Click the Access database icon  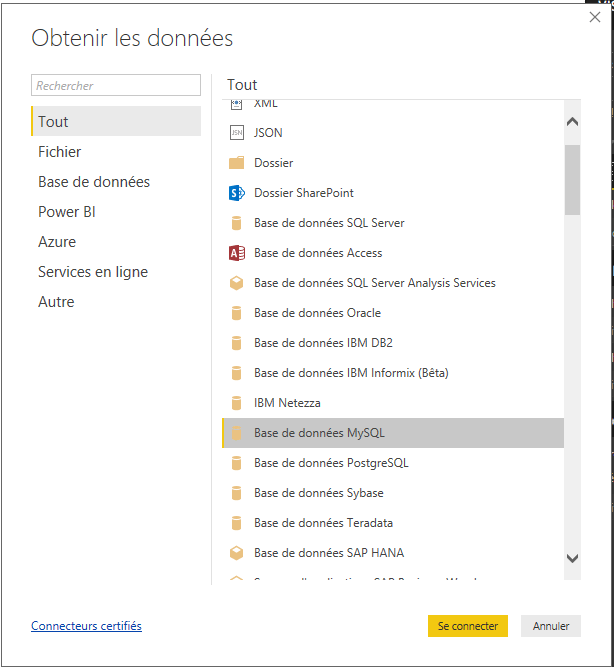[237, 253]
